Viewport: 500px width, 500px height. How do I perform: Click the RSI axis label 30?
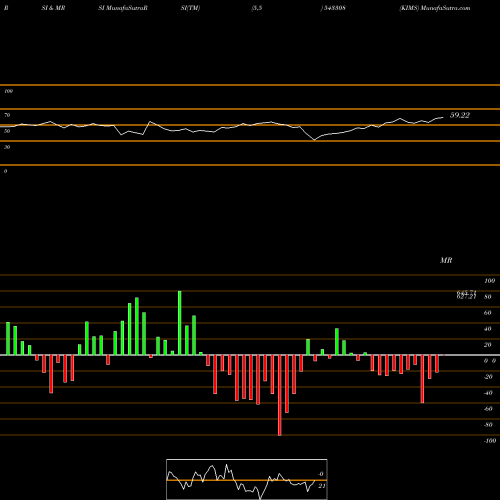click(x=7, y=147)
